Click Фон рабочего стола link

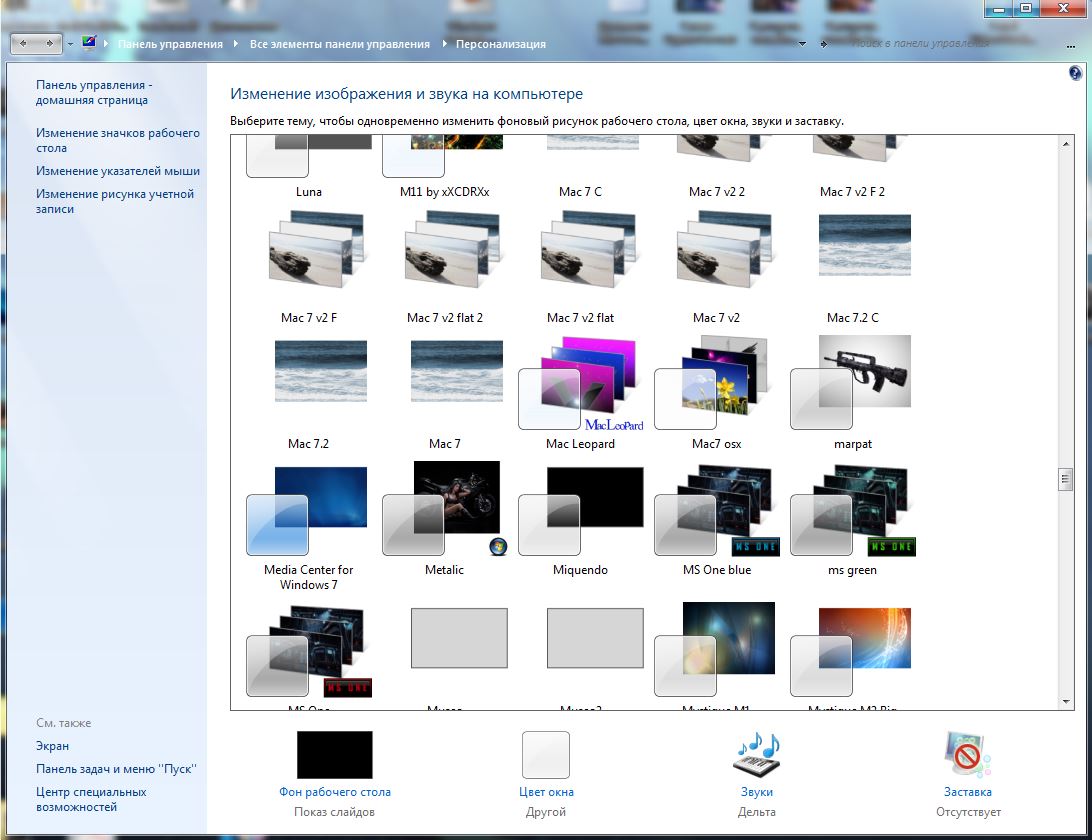(x=335, y=792)
